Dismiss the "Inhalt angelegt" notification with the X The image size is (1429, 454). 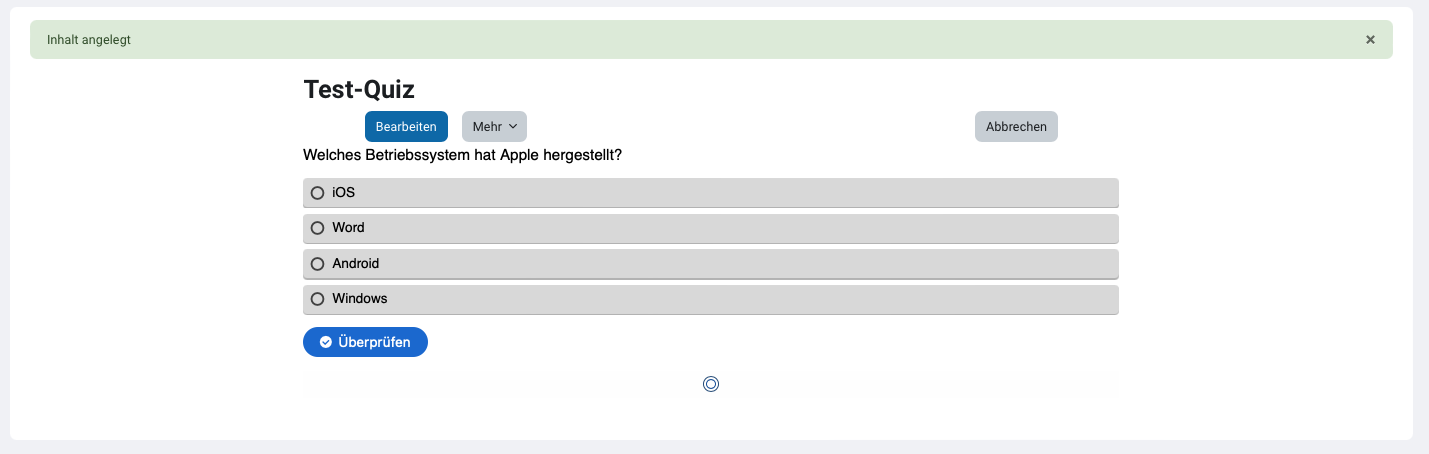pyautogui.click(x=1370, y=40)
